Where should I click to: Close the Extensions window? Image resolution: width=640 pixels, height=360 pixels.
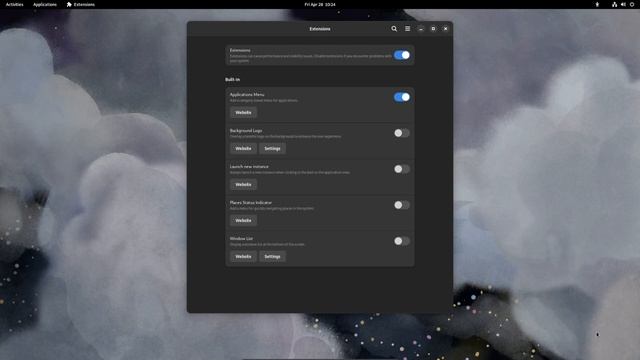click(x=445, y=29)
